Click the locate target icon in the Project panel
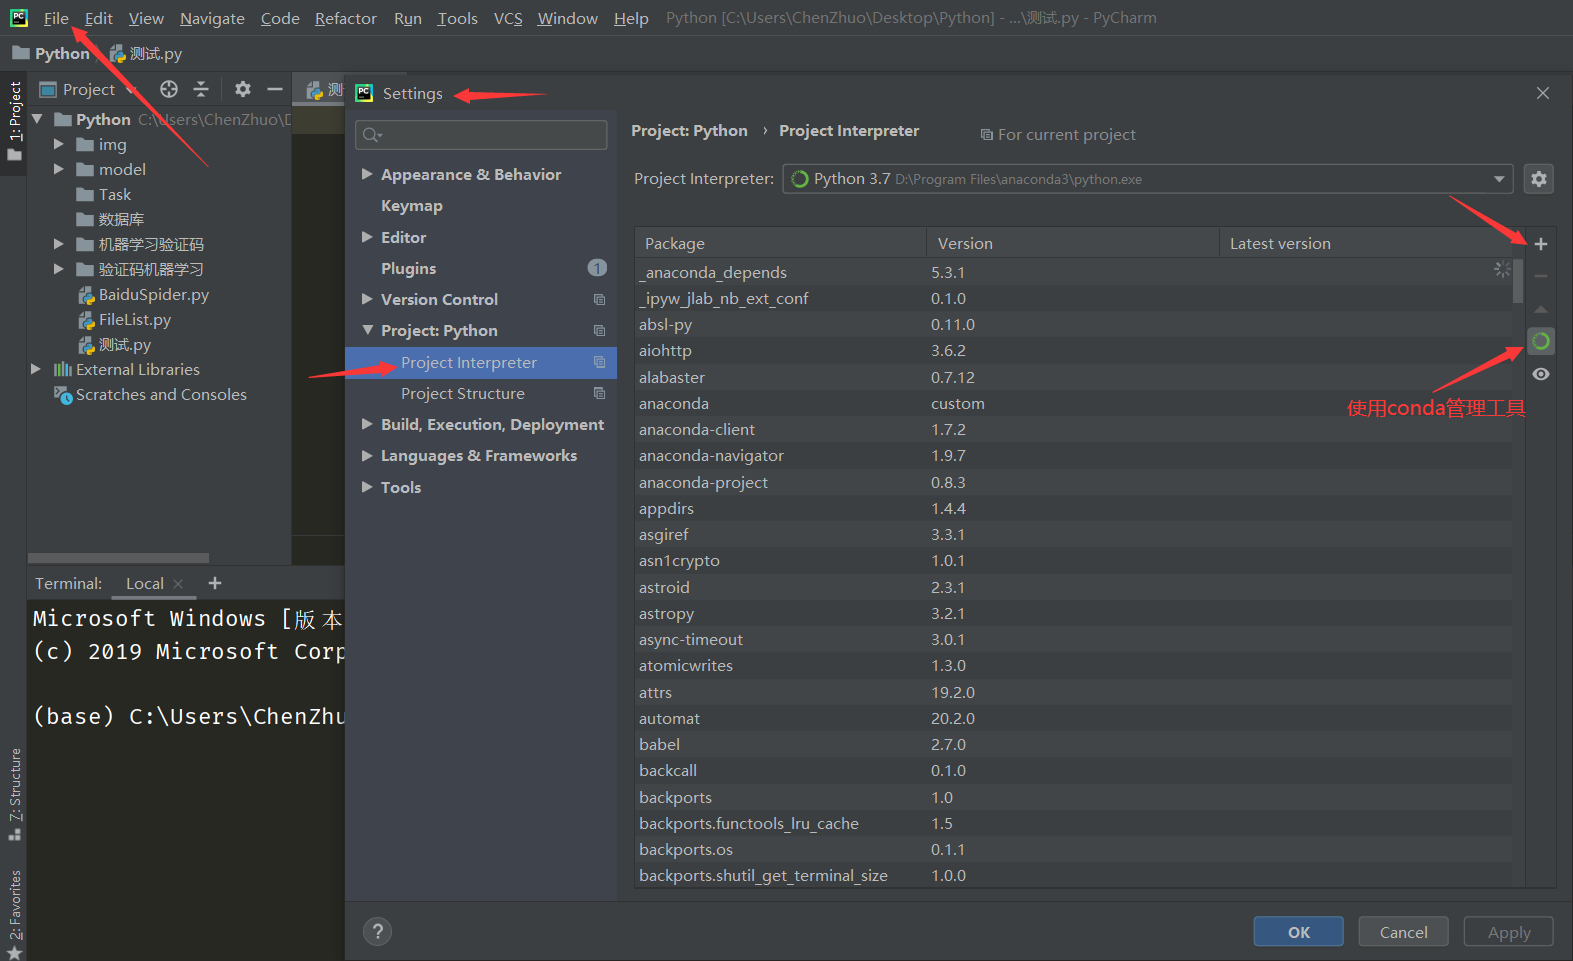 pos(169,90)
